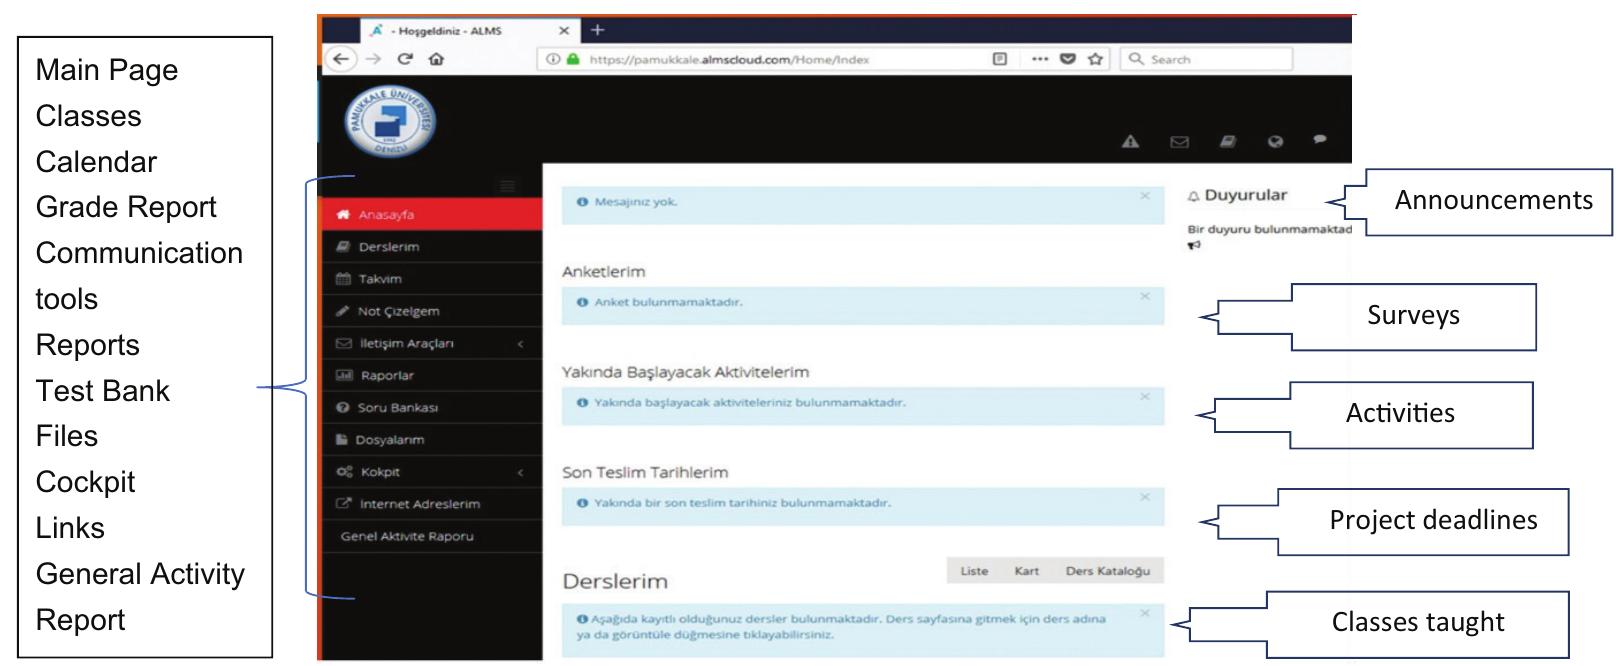Click the book icon in header
This screenshot has width=1617, height=666.
click(x=1228, y=142)
